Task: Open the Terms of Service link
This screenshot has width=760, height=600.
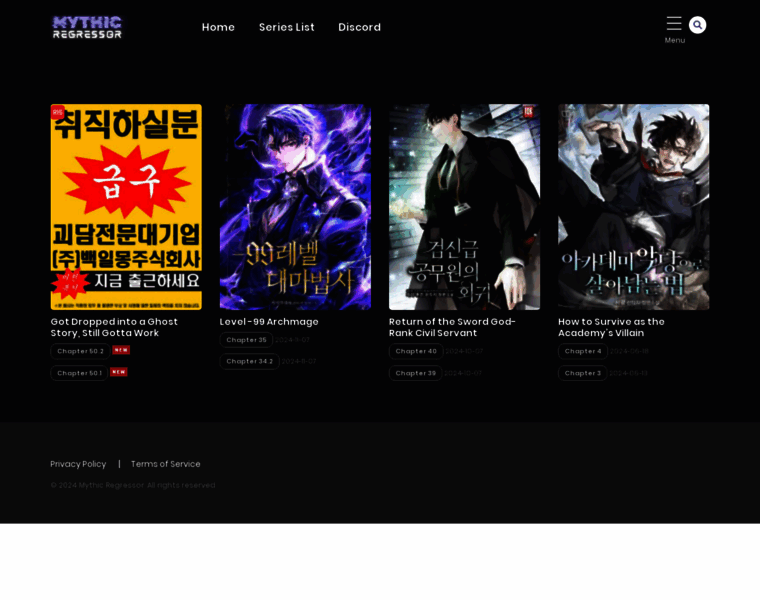Action: [165, 464]
